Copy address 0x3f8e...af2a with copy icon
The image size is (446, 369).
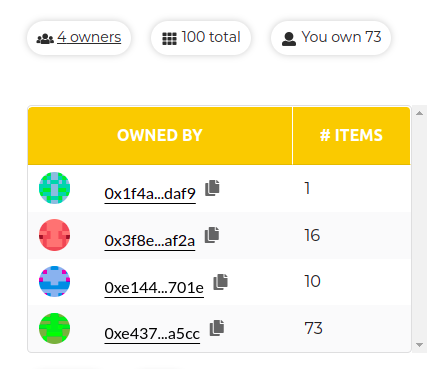click(212, 235)
